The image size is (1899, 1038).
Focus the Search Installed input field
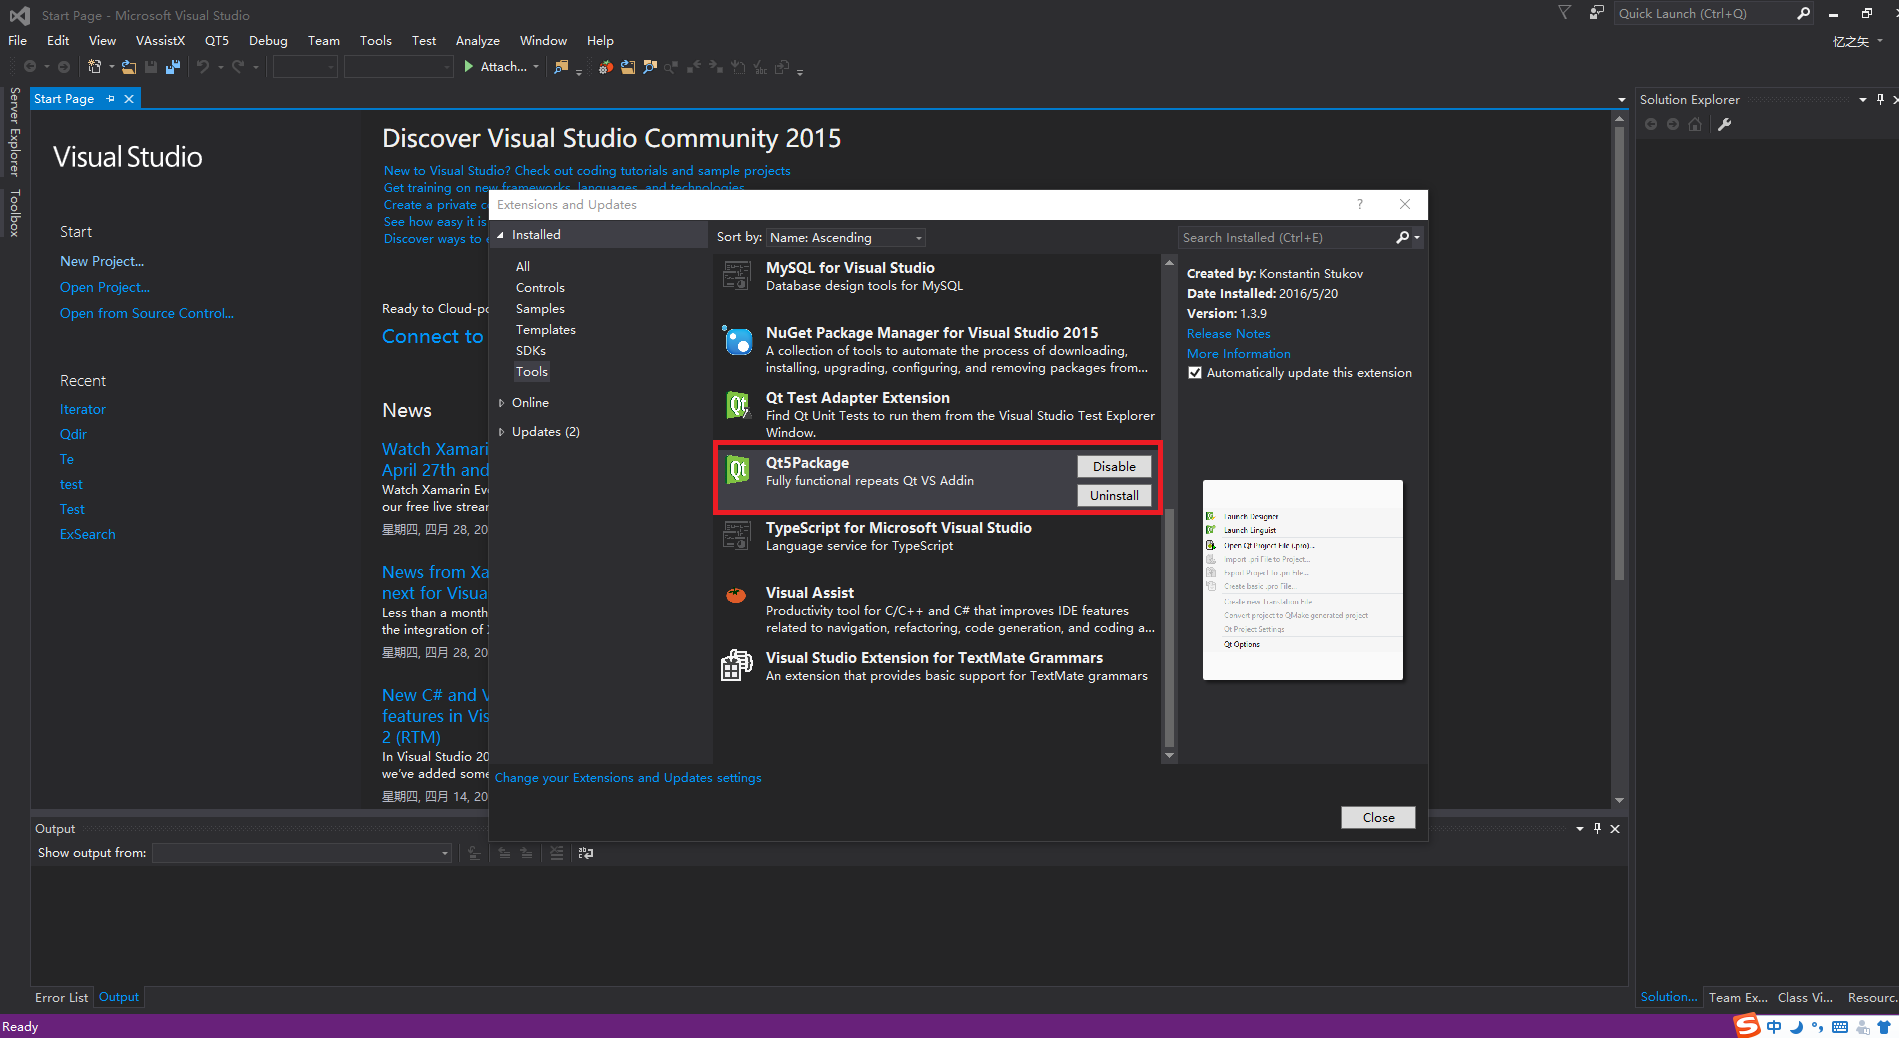tap(1287, 237)
